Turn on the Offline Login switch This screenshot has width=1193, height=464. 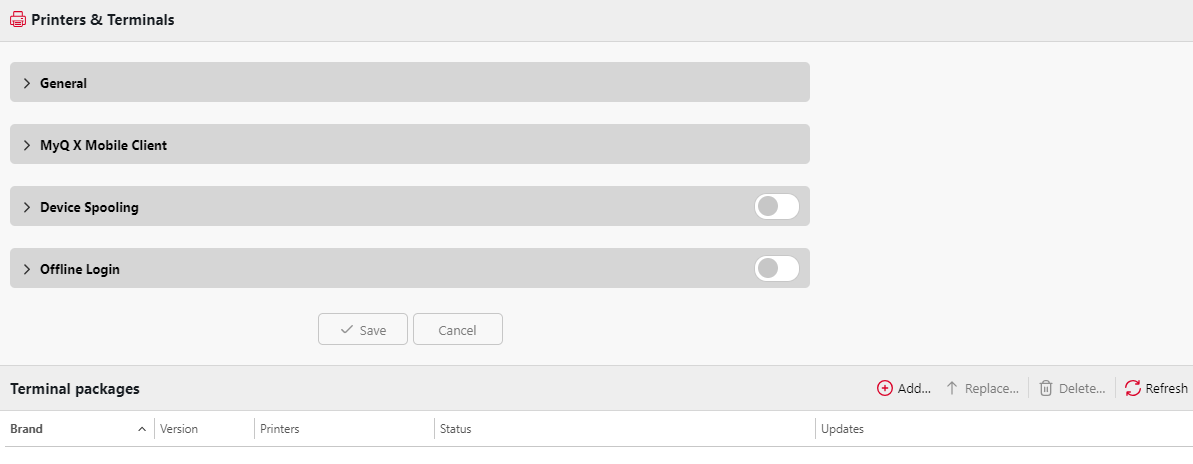[x=777, y=268]
